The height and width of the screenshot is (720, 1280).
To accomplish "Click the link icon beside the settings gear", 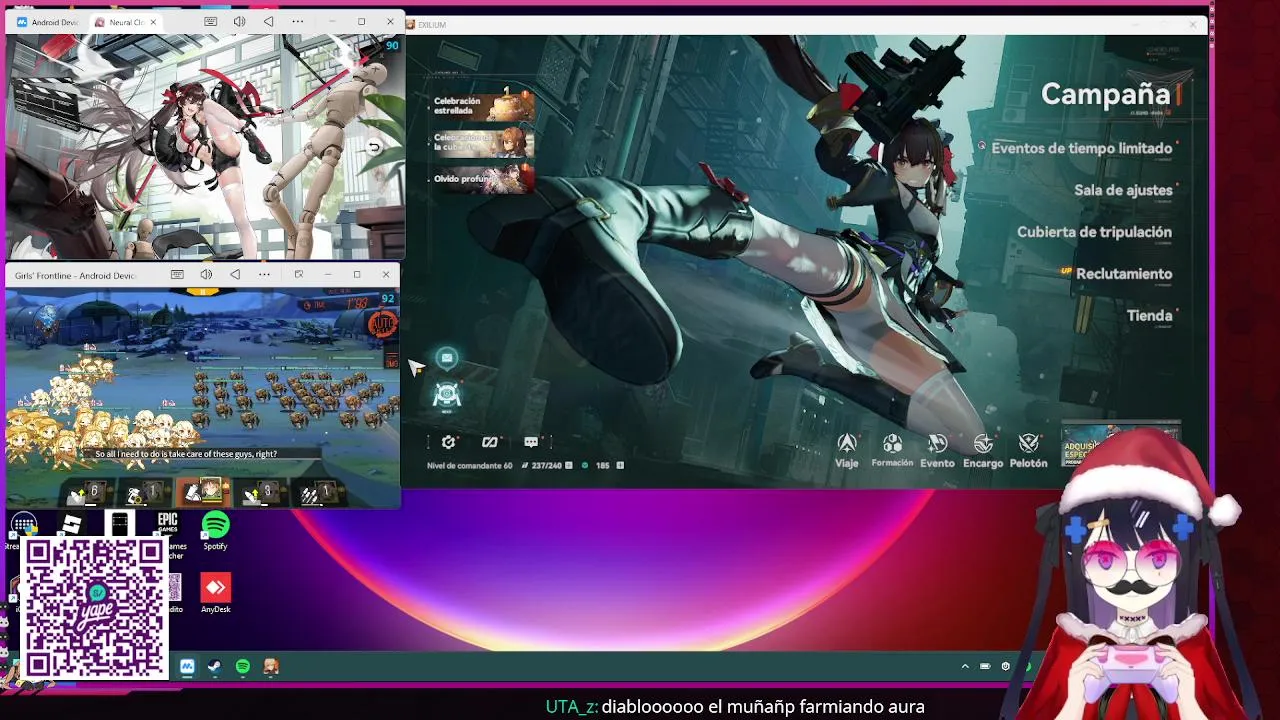I will coord(489,442).
